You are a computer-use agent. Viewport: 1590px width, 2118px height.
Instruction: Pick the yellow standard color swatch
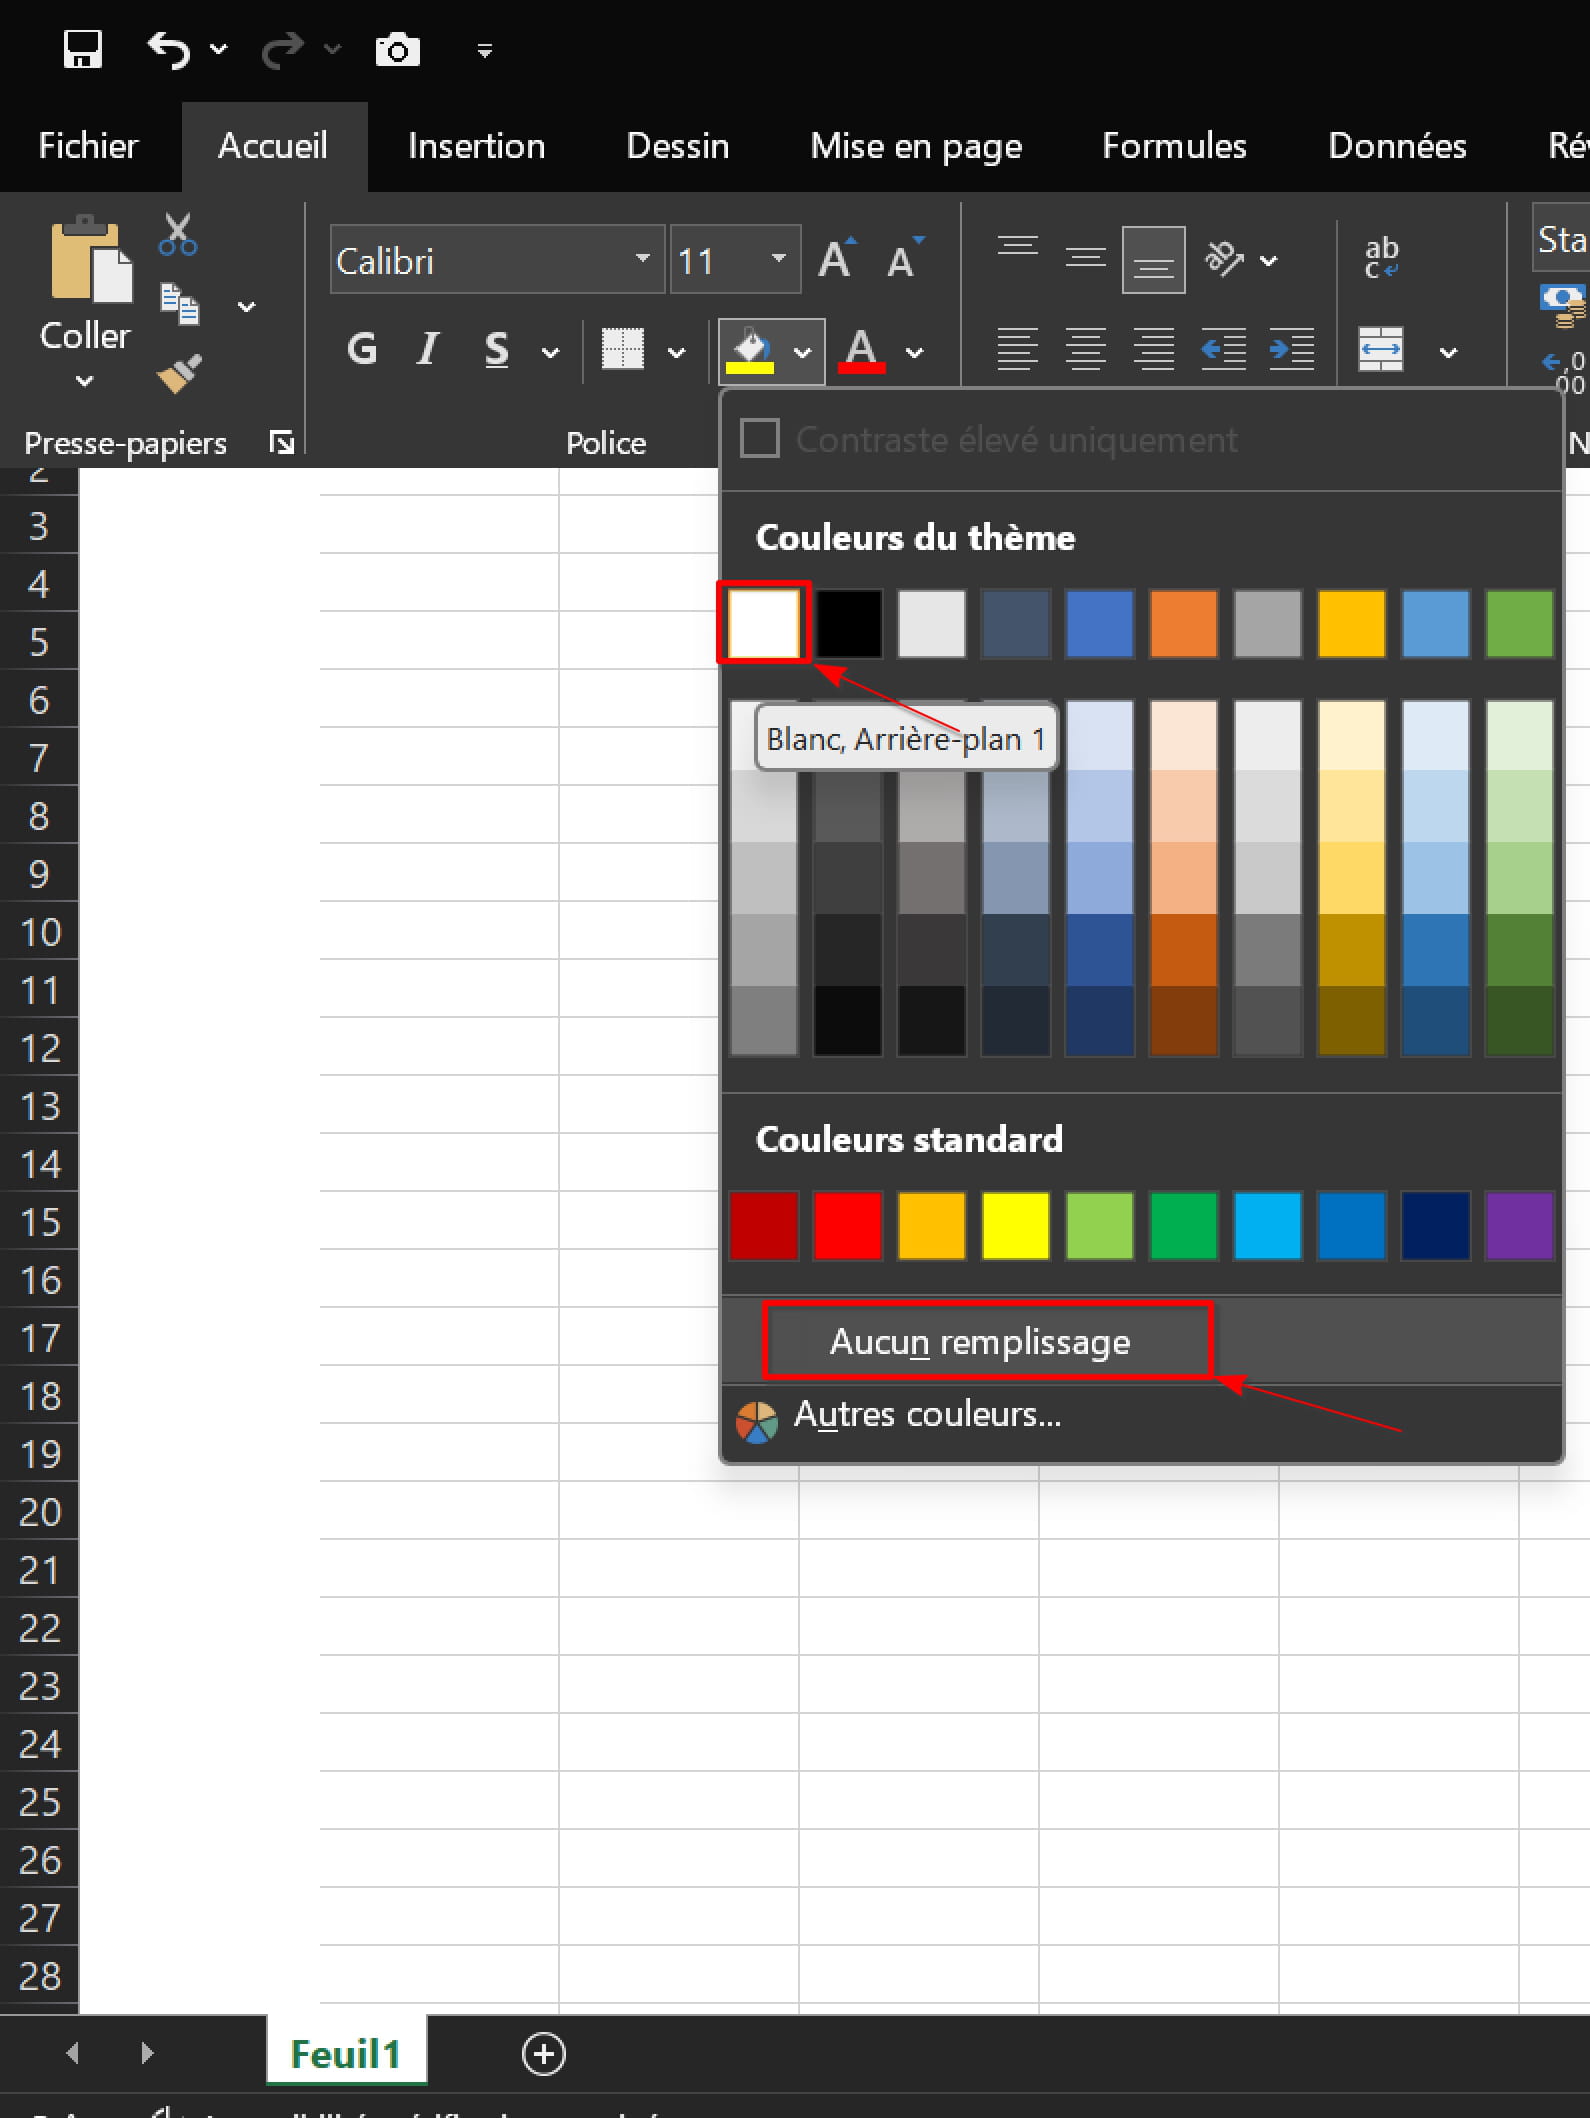1015,1225
